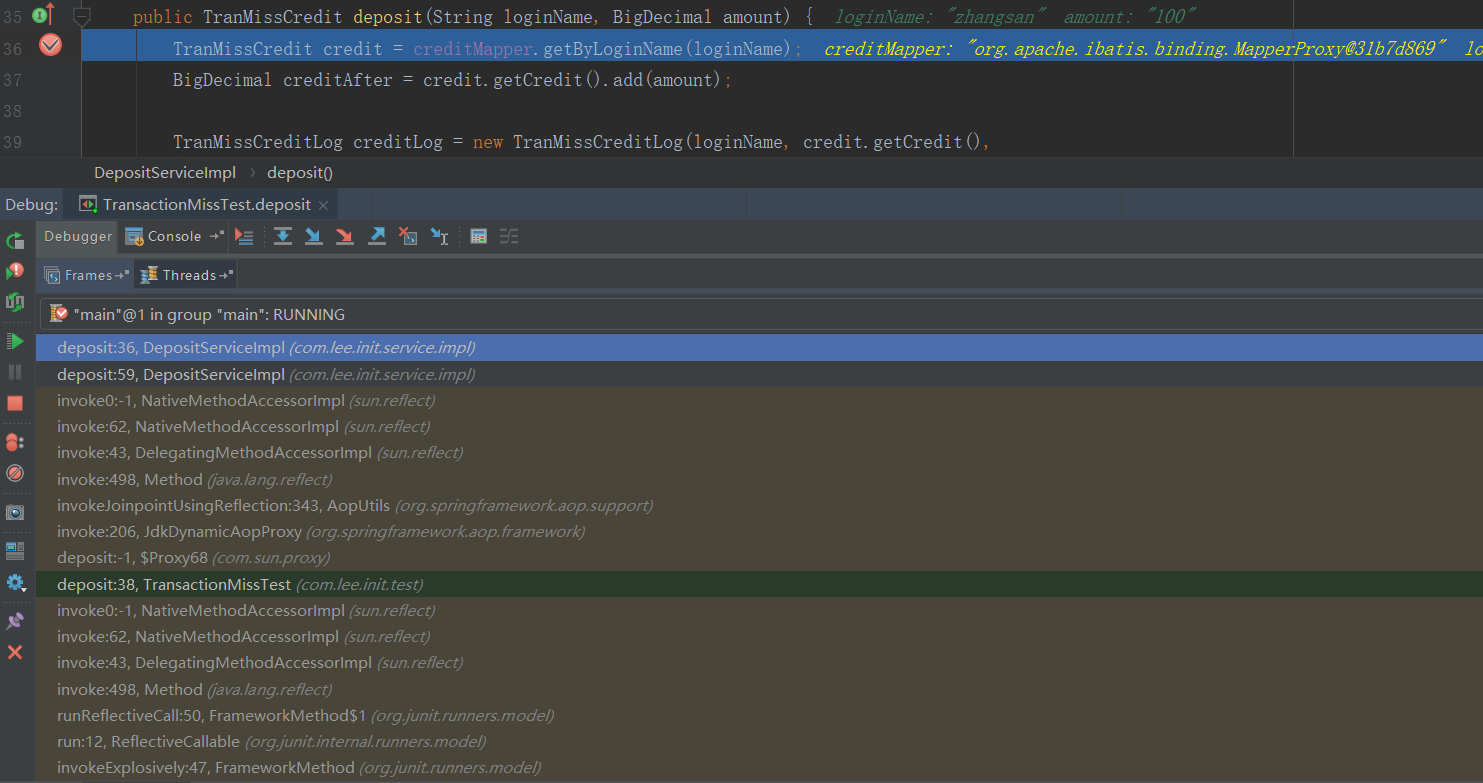This screenshot has width=1483, height=783.
Task: Click deposit() in the breadcrumb
Action: (300, 172)
